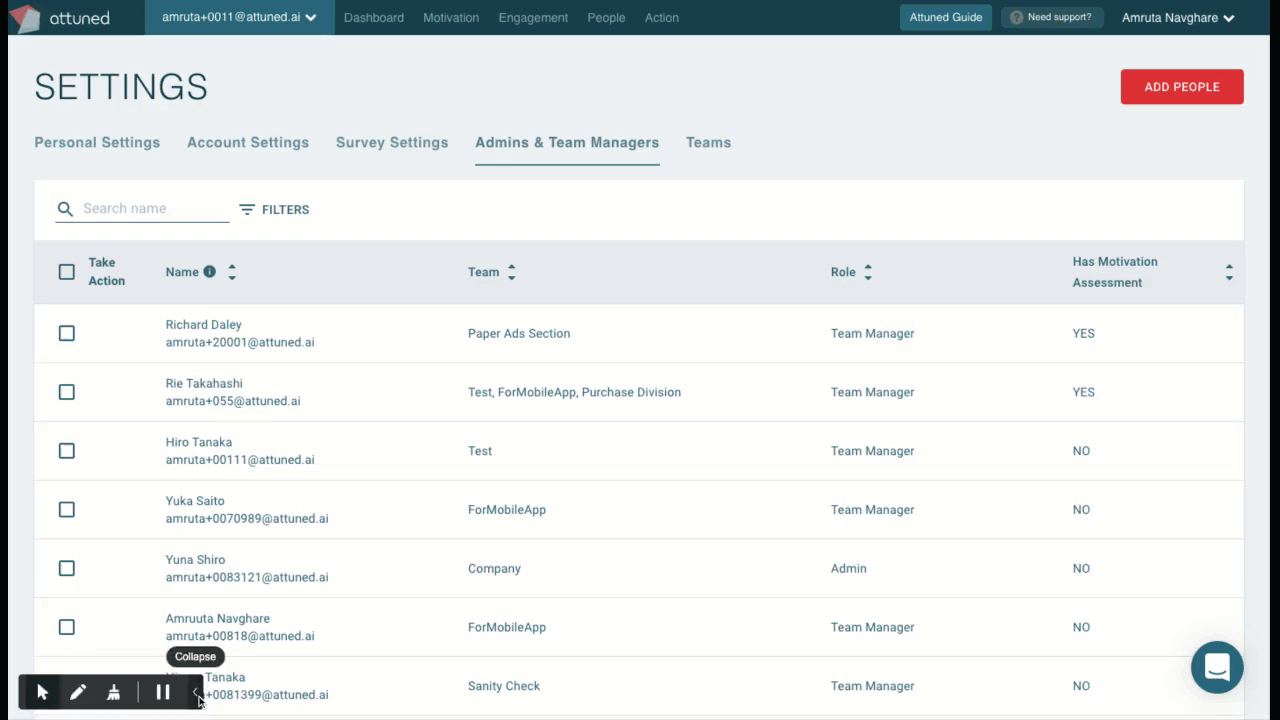Screen dimensions: 1280x720
Task: Switch to Account Settings tab
Action: 248,143
